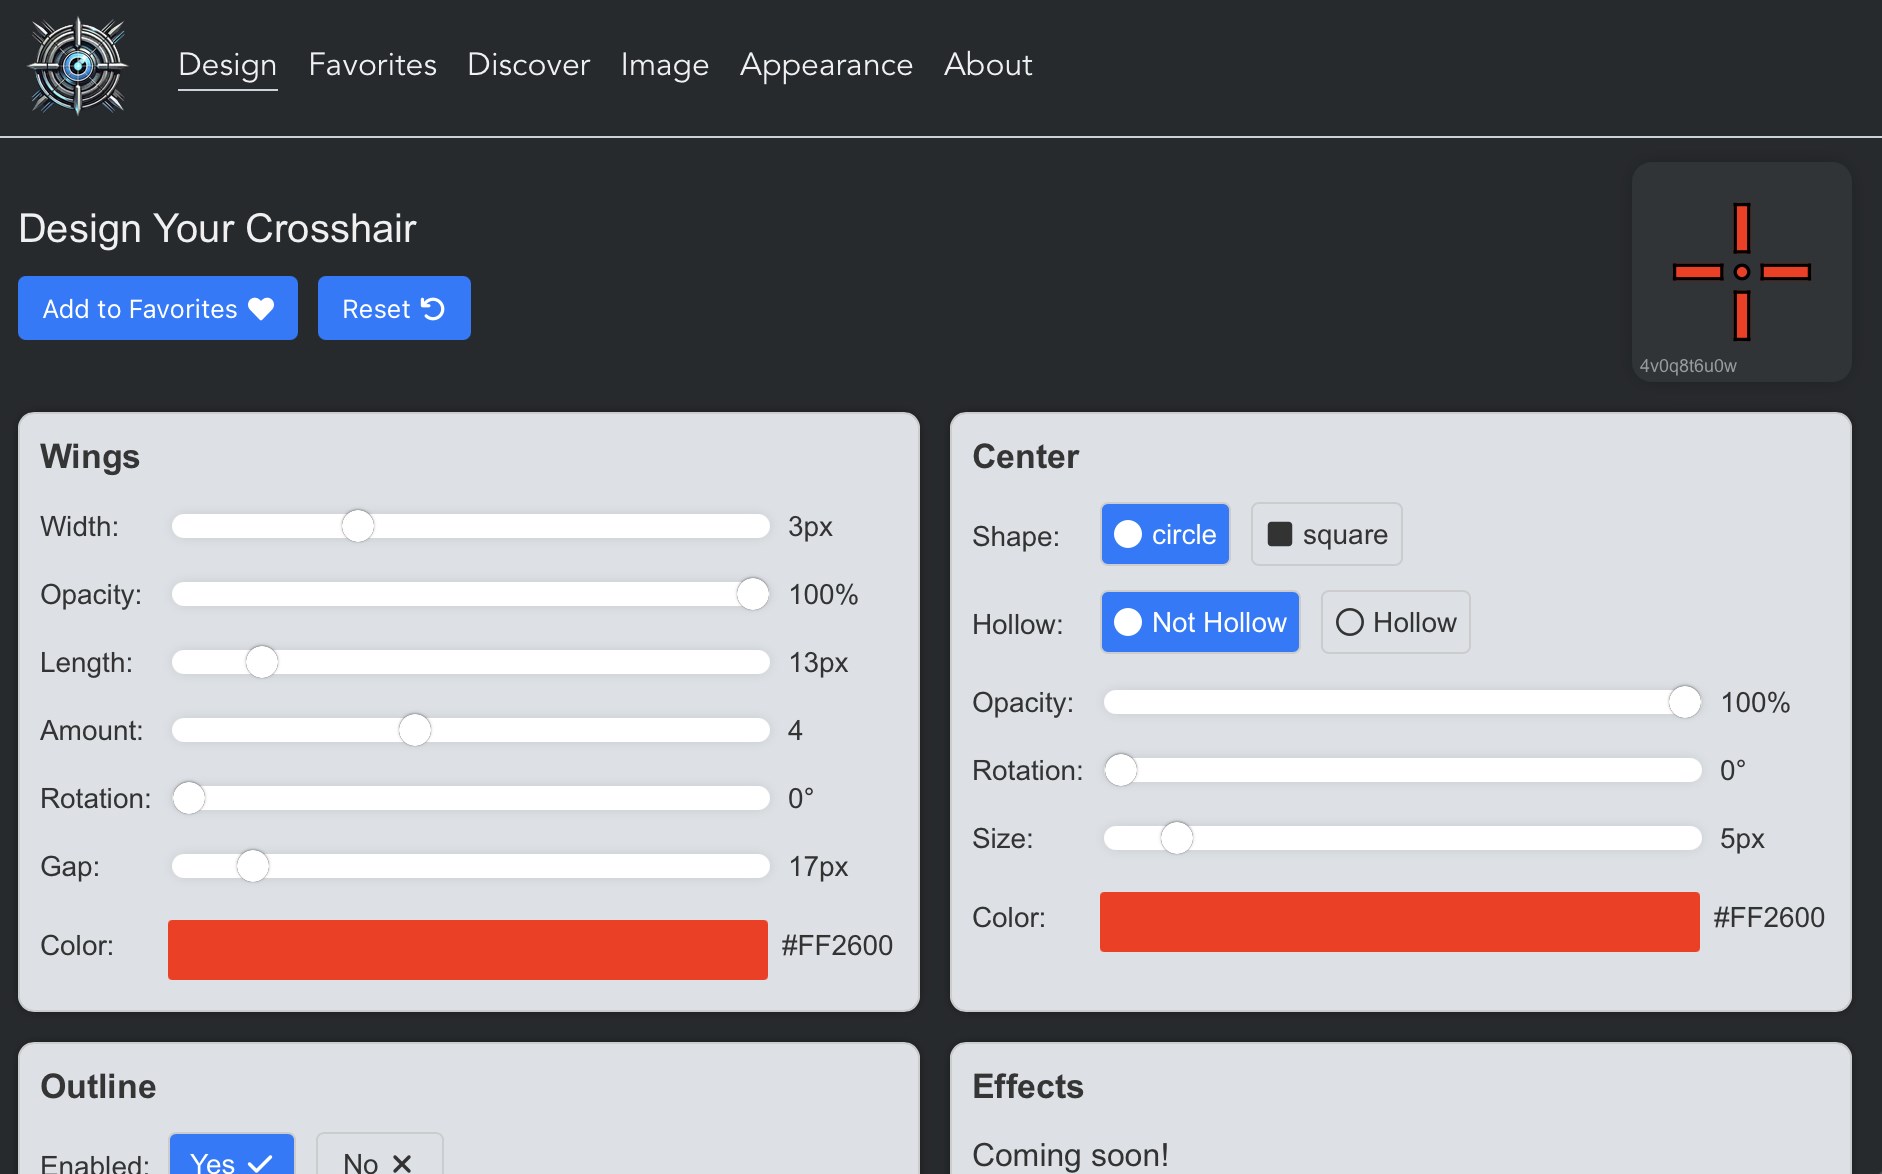
Task: Select the circle center shape
Action: point(1165,534)
